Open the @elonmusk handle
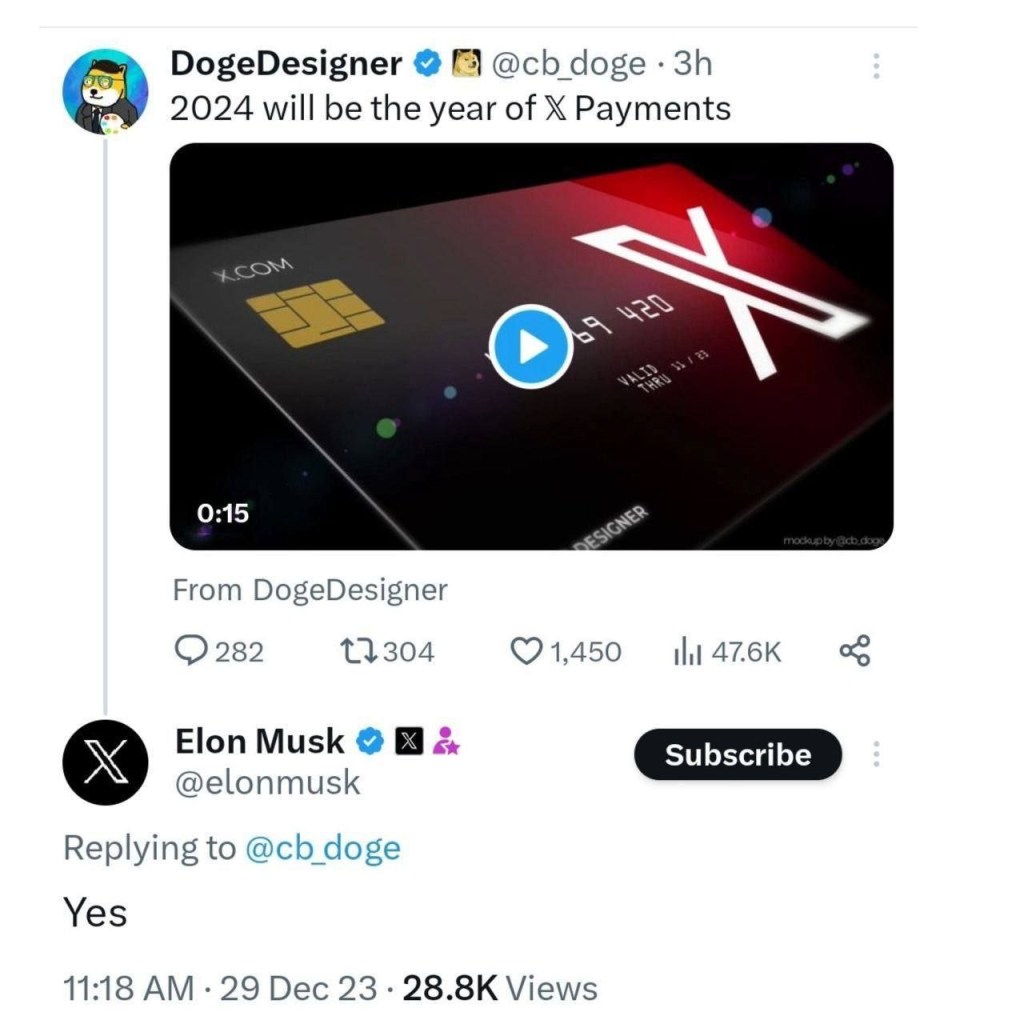1024x1024 pixels. [267, 782]
